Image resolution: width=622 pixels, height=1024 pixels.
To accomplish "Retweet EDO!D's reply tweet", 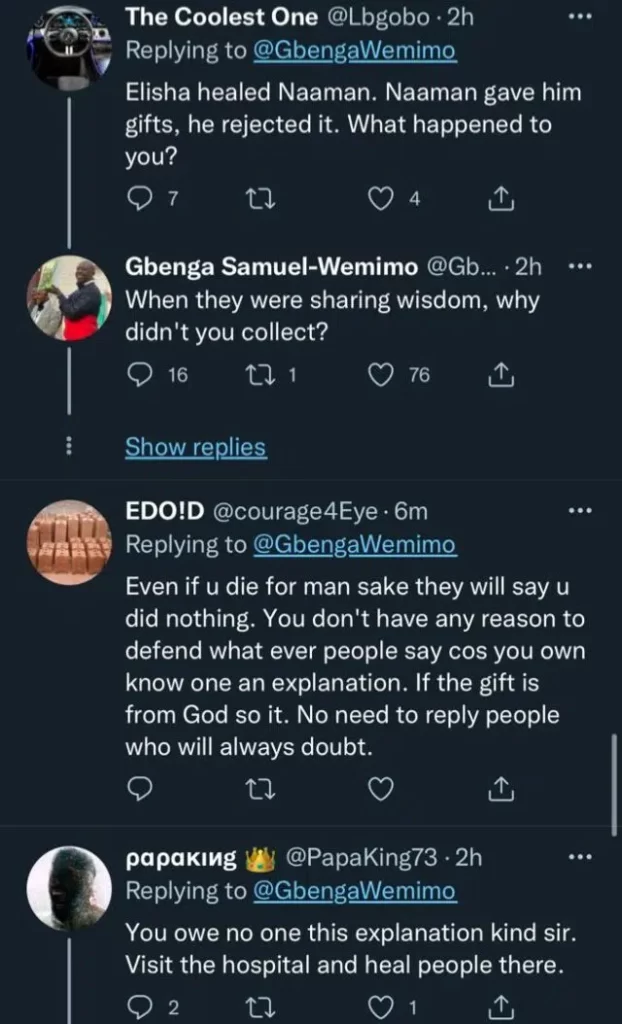I will (x=254, y=790).
